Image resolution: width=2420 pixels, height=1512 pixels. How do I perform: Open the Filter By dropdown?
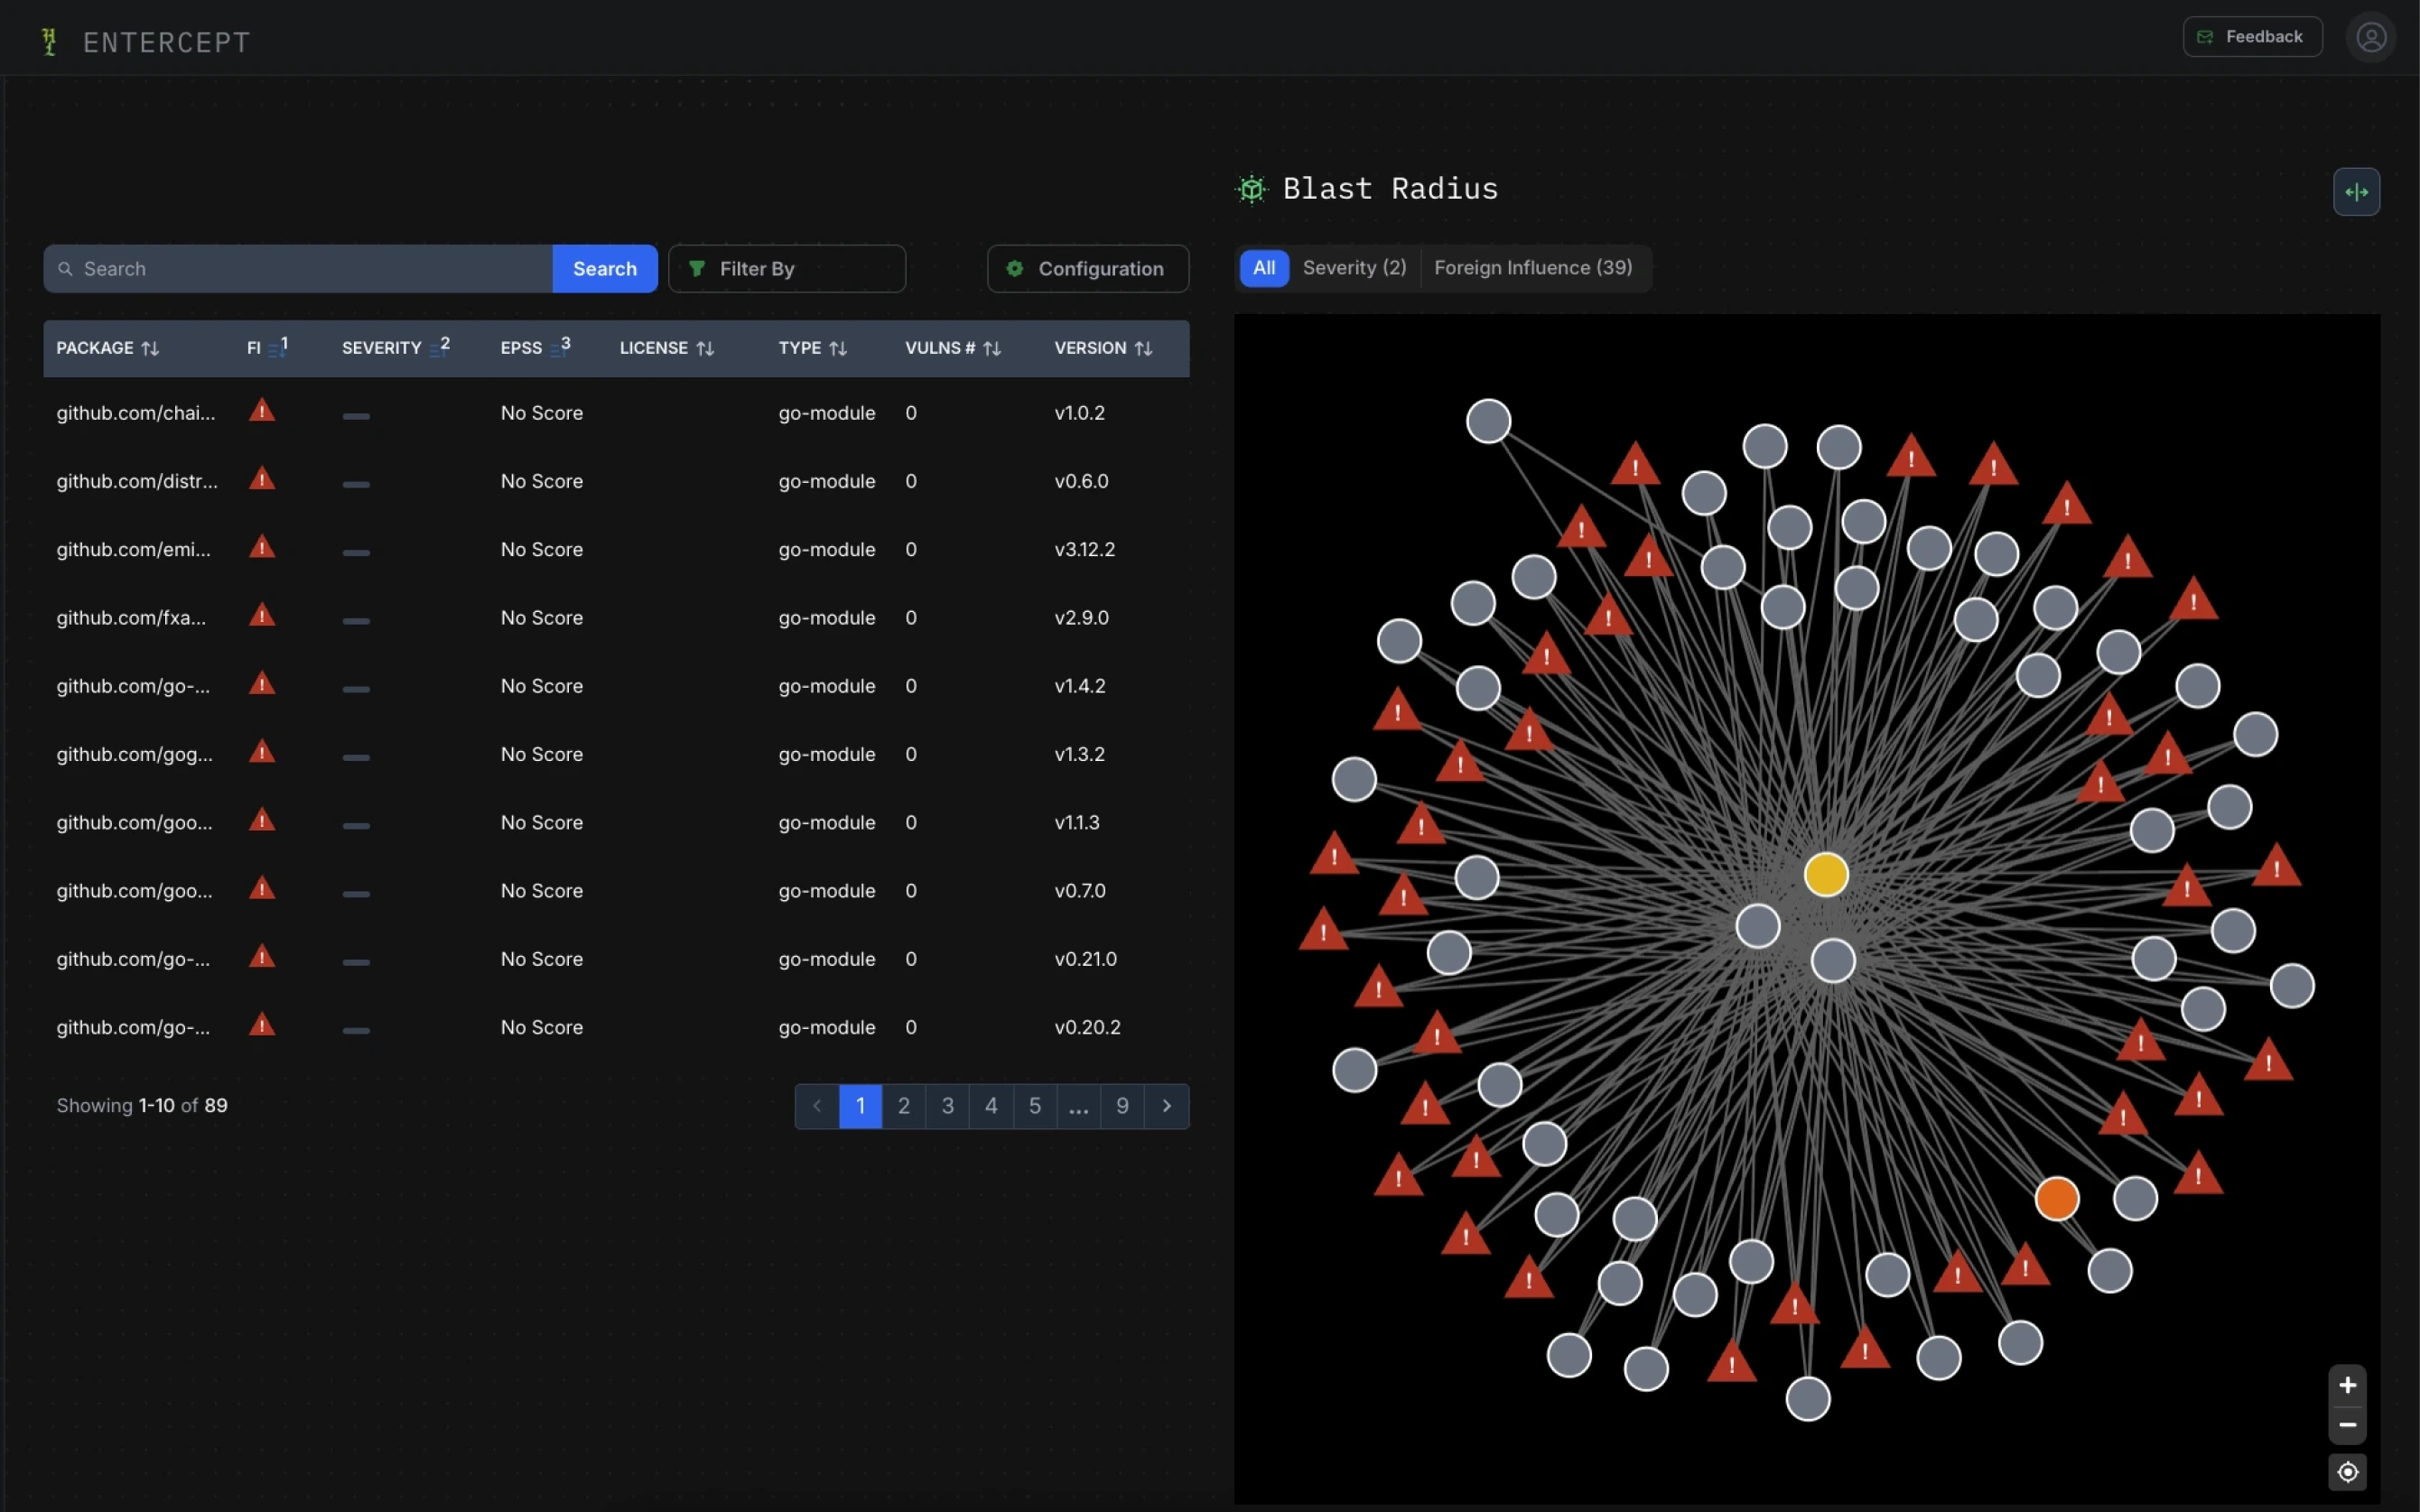[786, 269]
